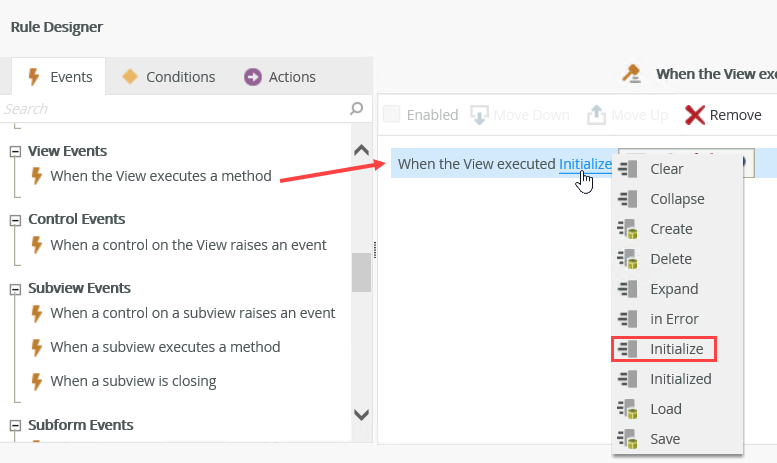Viewport: 777px width, 463px height.
Task: Switch to the Conditions tab
Action: (168, 77)
